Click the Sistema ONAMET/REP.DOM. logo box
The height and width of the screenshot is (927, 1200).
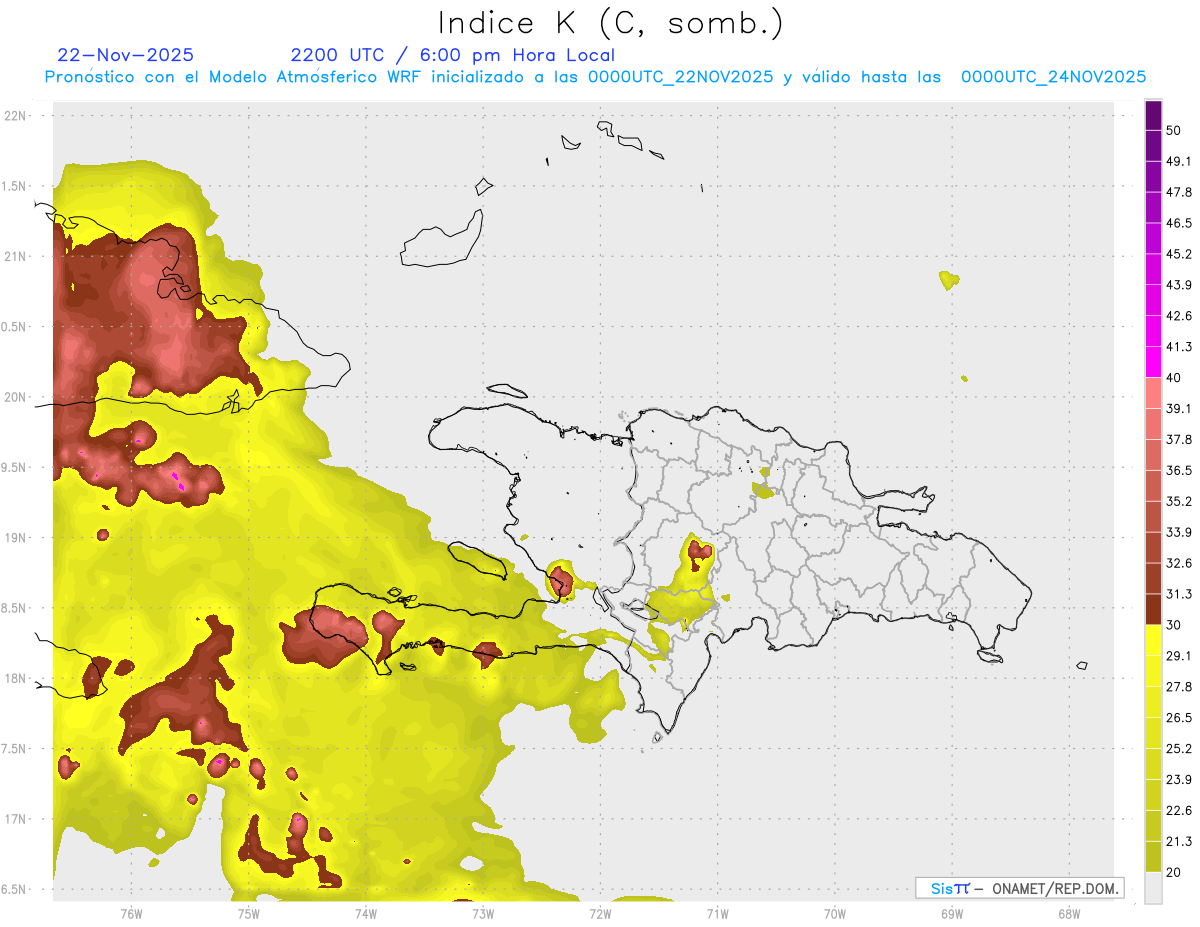click(x=1019, y=888)
